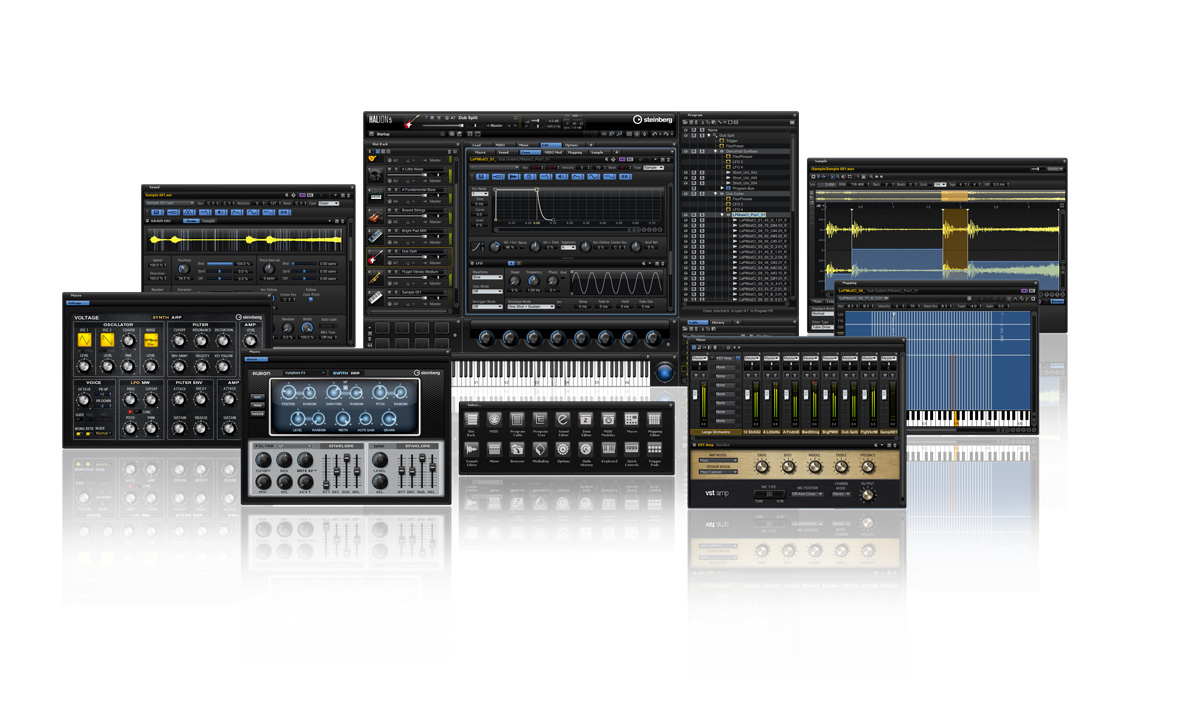Open Program Table from the Select window
The height and width of the screenshot is (702, 1200).
tap(517, 418)
